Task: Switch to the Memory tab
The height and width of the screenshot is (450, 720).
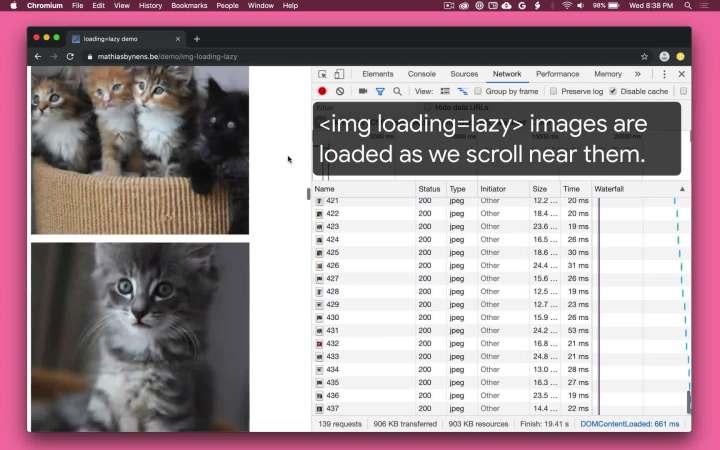Action: point(608,74)
